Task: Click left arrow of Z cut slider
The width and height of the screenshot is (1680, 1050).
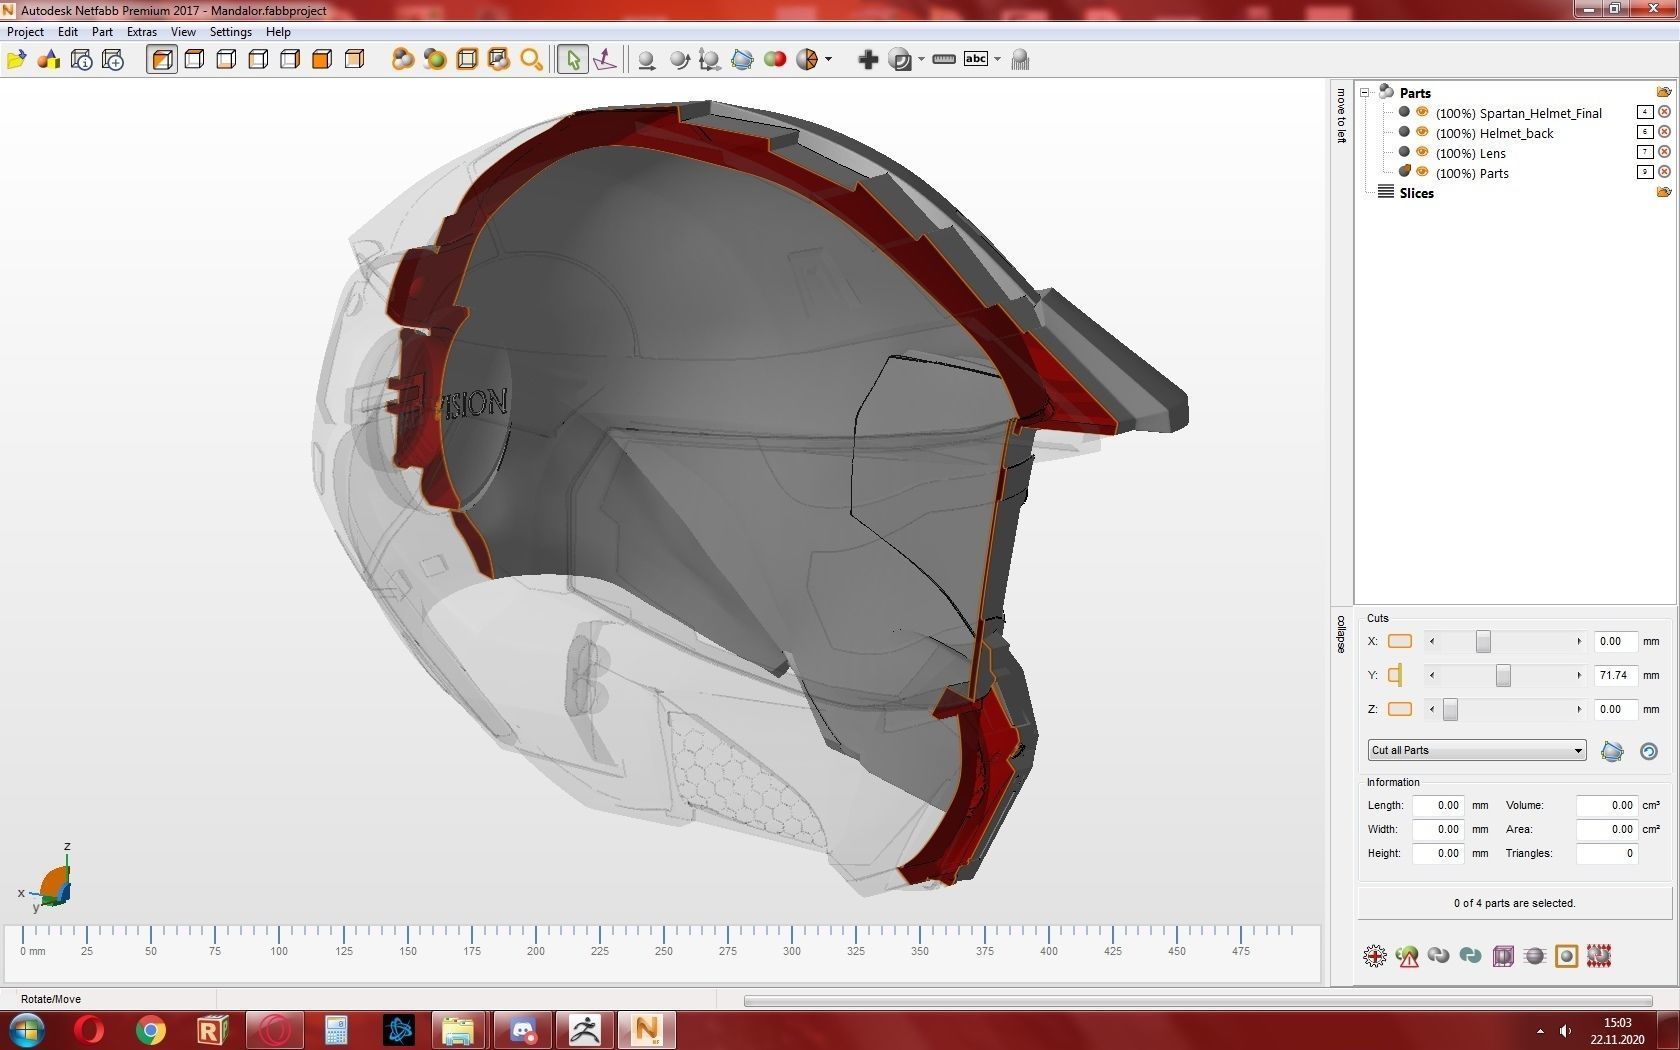Action: click(1432, 709)
